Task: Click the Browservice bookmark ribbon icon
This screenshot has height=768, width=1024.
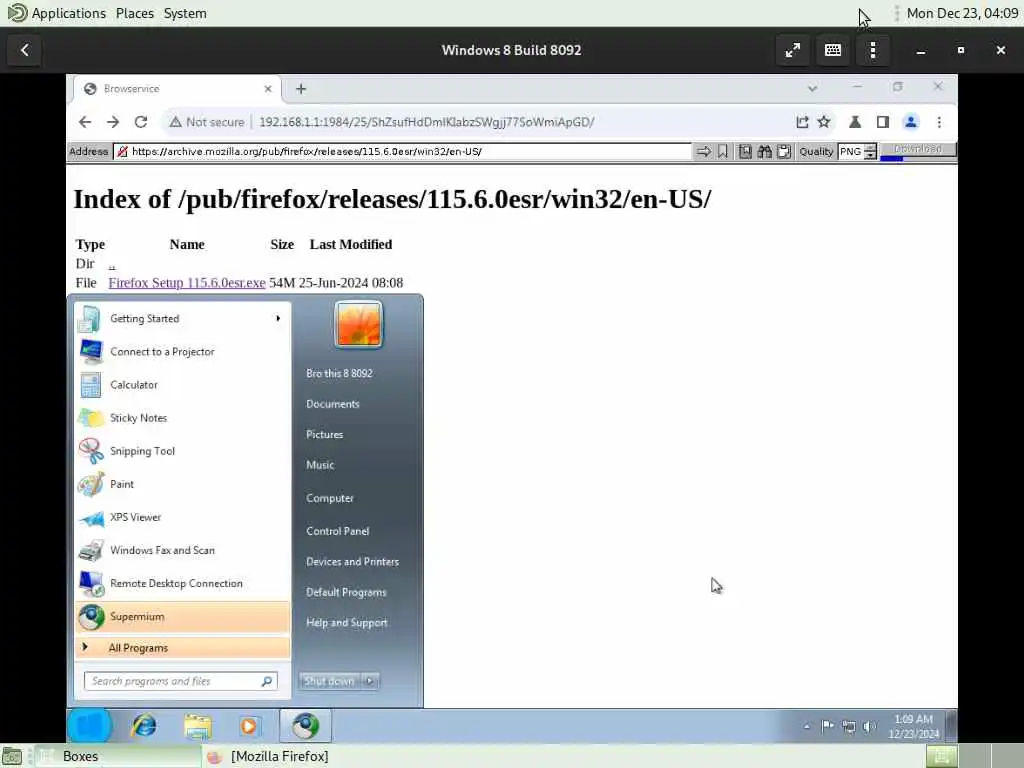Action: [722, 152]
